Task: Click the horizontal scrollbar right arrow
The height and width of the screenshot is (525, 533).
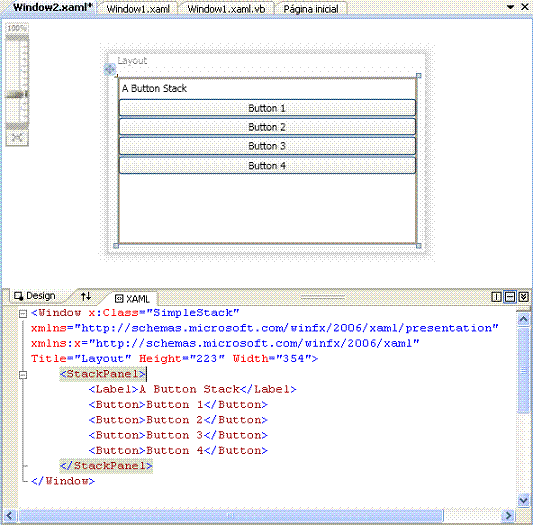Action: point(508,515)
